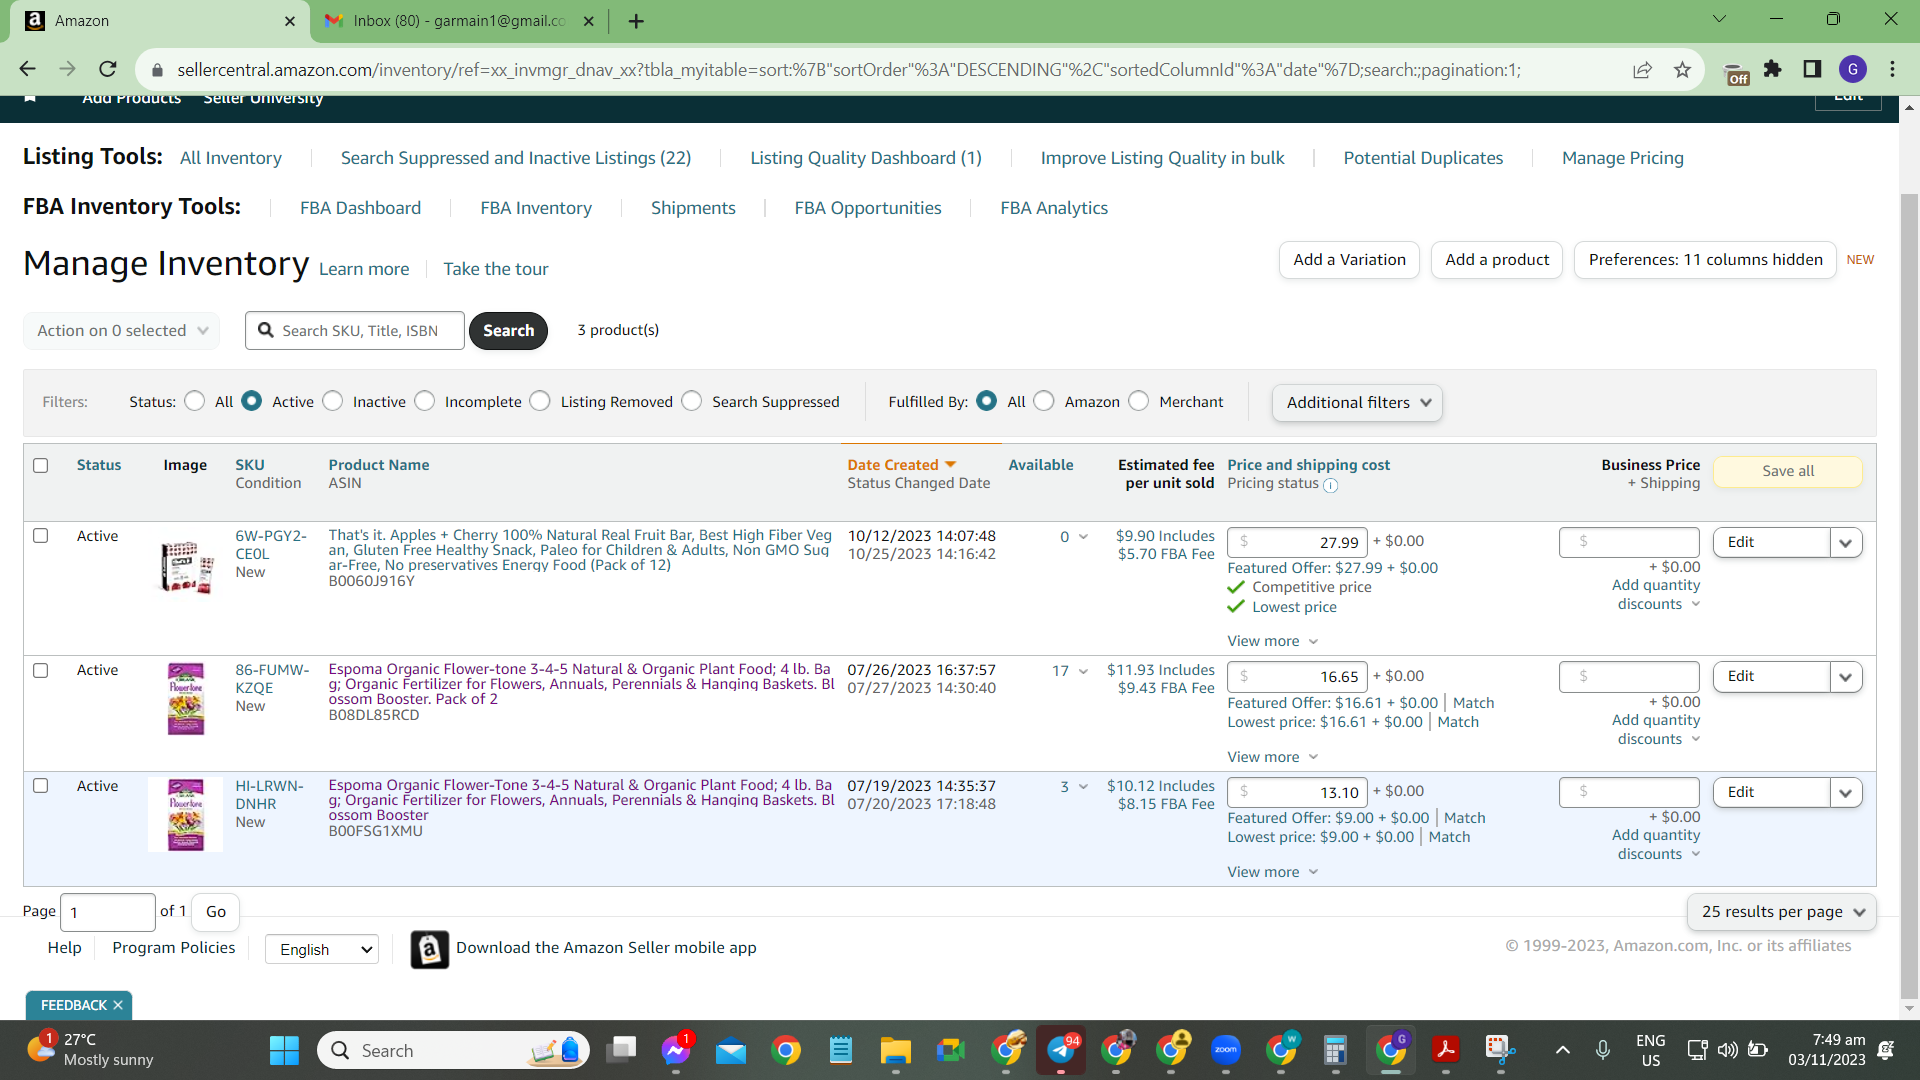Click the Pricing status info icon

(1331, 485)
